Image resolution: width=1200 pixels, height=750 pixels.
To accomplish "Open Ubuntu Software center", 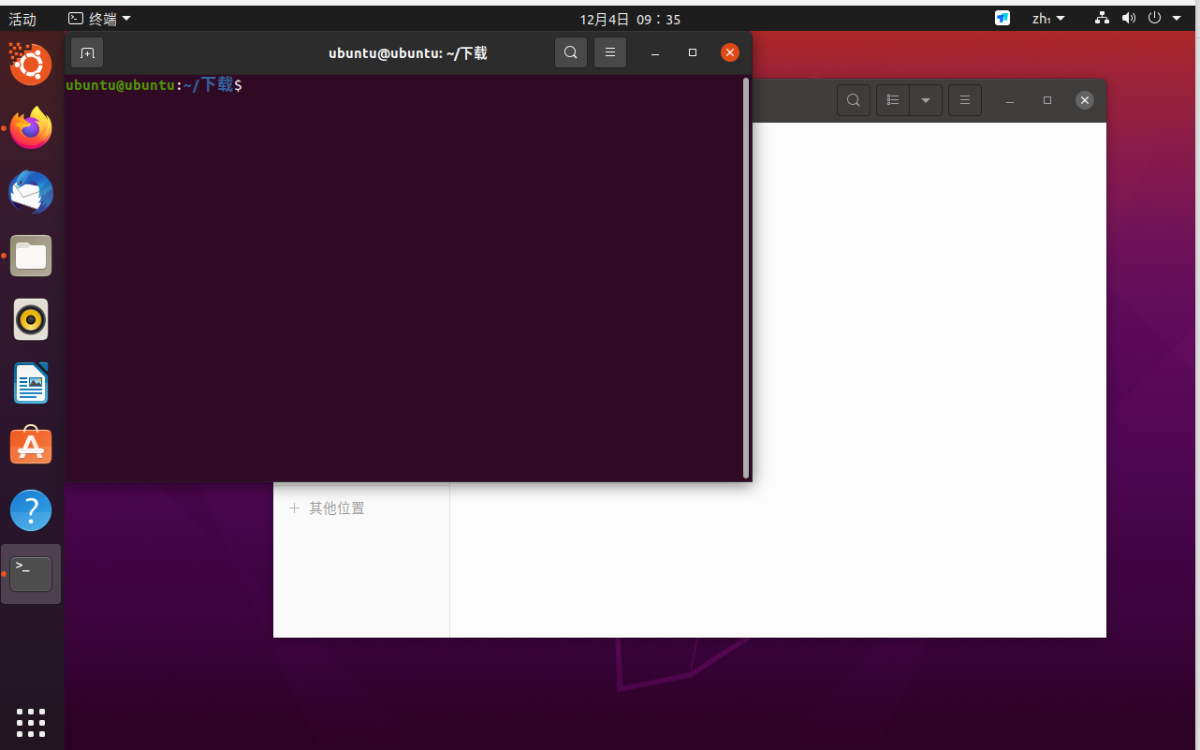I will coord(31,446).
